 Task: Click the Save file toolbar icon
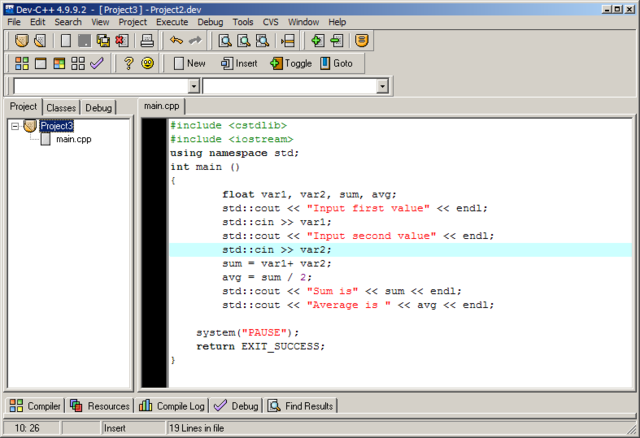(84, 40)
